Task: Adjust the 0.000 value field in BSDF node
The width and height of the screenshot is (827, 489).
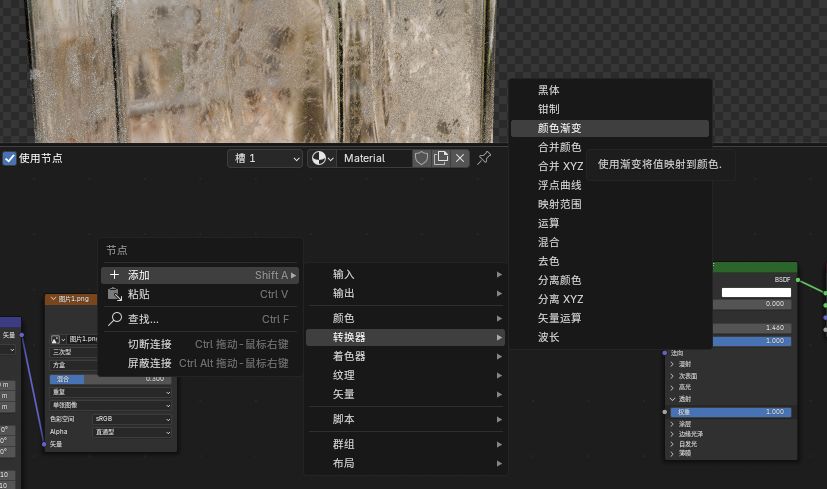Action: pyautogui.click(x=752, y=304)
